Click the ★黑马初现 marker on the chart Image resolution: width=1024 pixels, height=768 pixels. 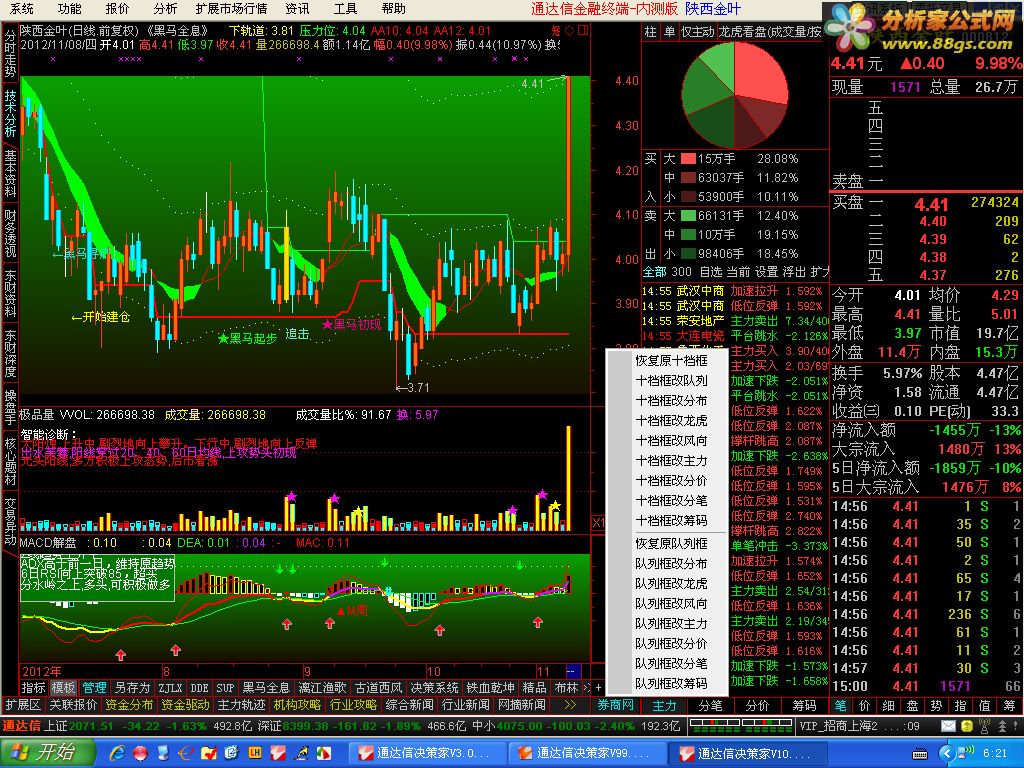(351, 324)
